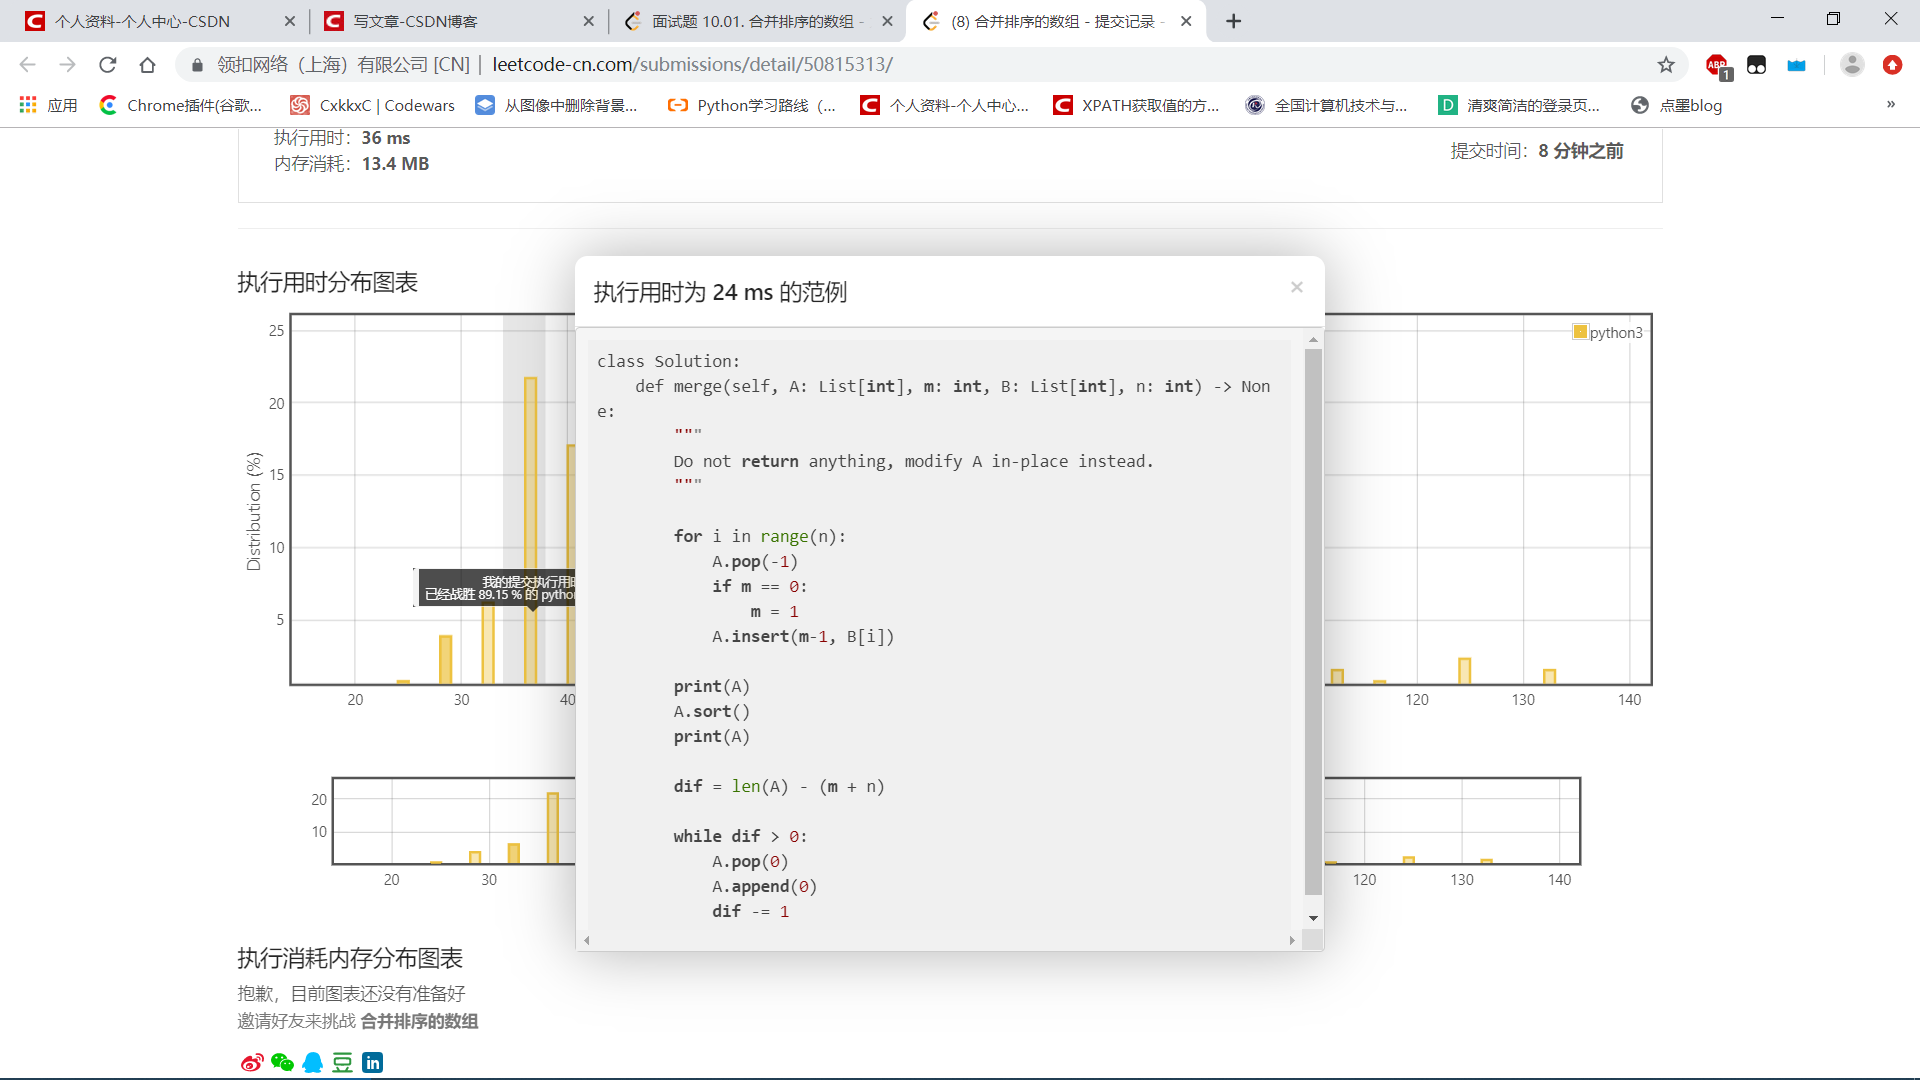Viewport: 1920px width, 1080px height.
Task: Share via the Weibo icon
Action: (x=252, y=1062)
